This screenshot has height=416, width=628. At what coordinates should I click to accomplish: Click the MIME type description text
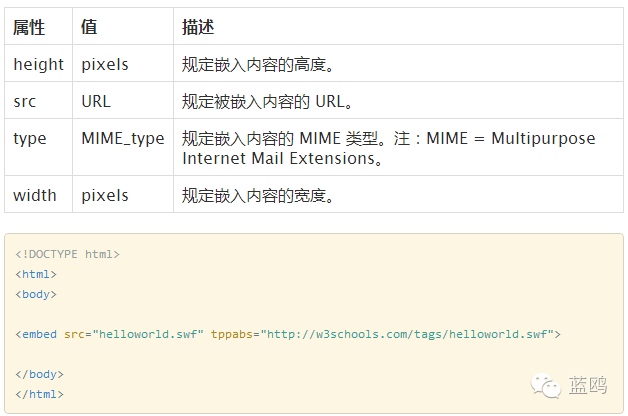point(388,148)
